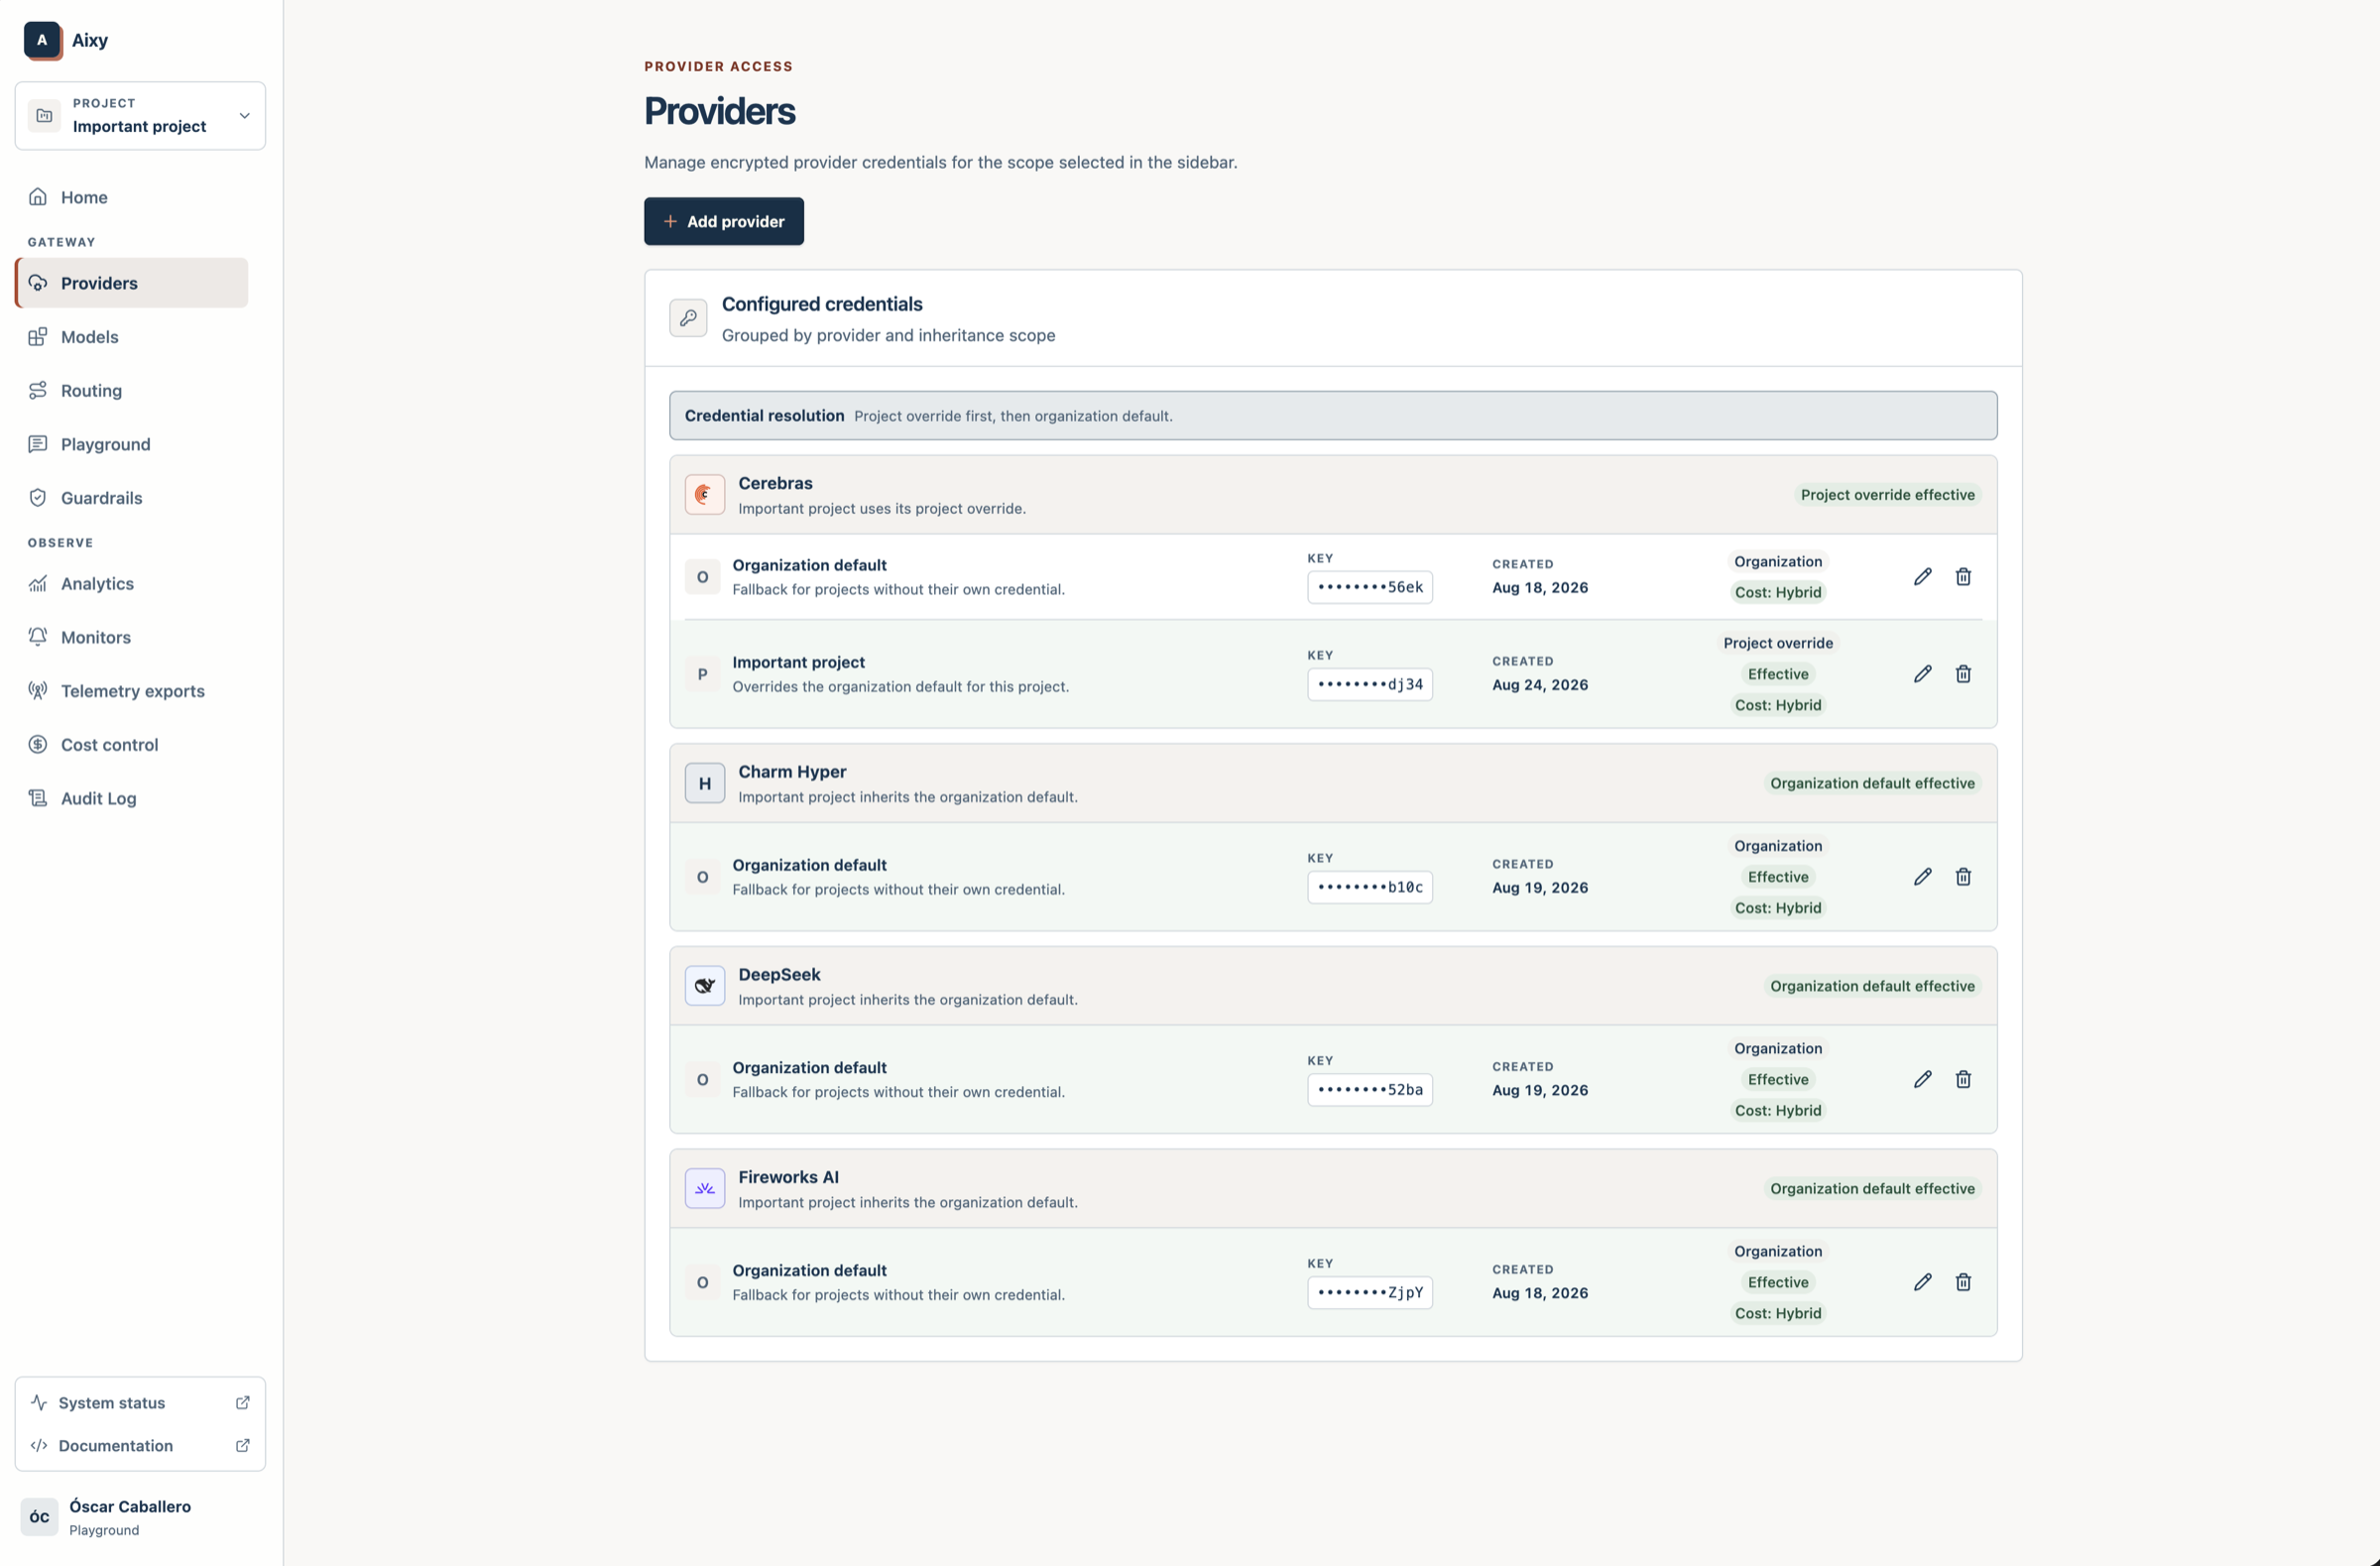Delete DeepSeek organization default credential
This screenshot has width=2380, height=1566.
pyautogui.click(x=1963, y=1080)
